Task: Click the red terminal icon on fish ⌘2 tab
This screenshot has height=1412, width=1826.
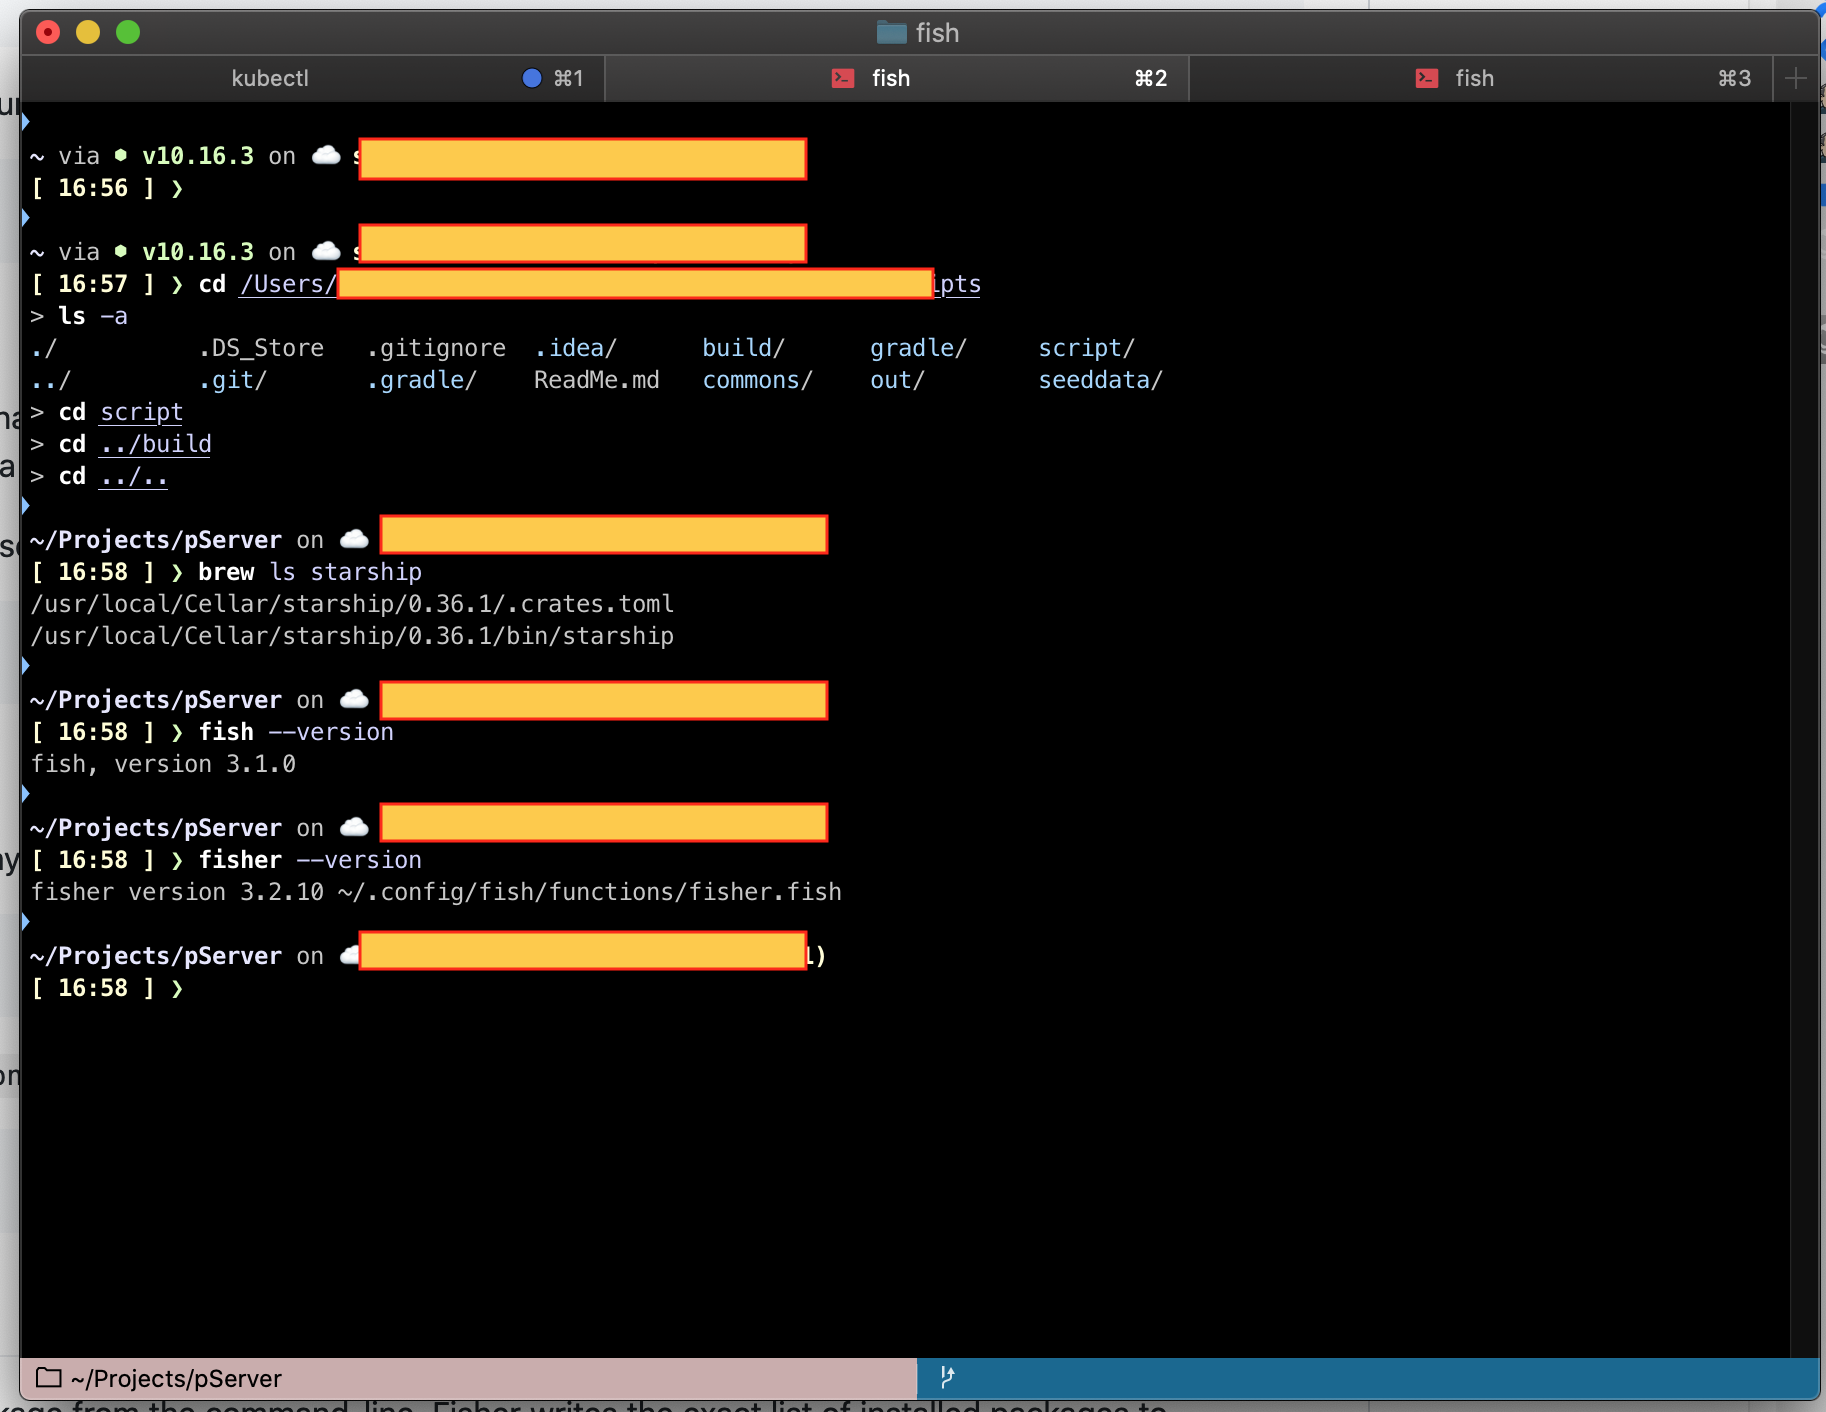Action: coord(841,78)
